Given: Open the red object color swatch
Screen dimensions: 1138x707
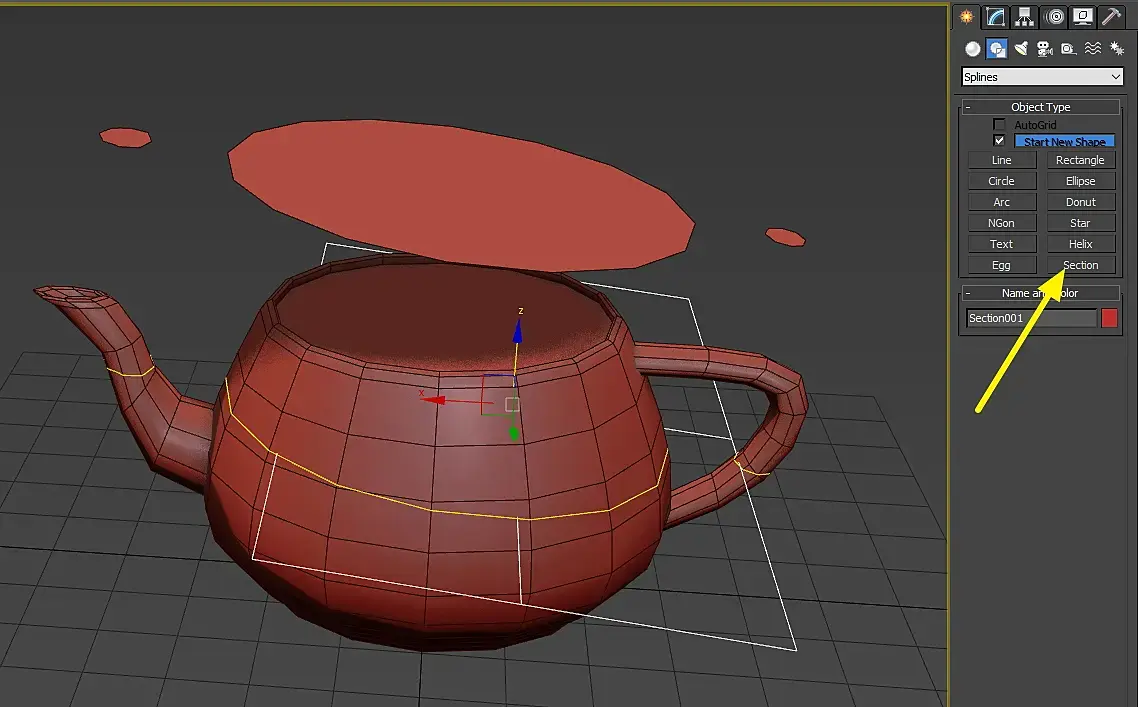Looking at the screenshot, I should coord(1109,318).
